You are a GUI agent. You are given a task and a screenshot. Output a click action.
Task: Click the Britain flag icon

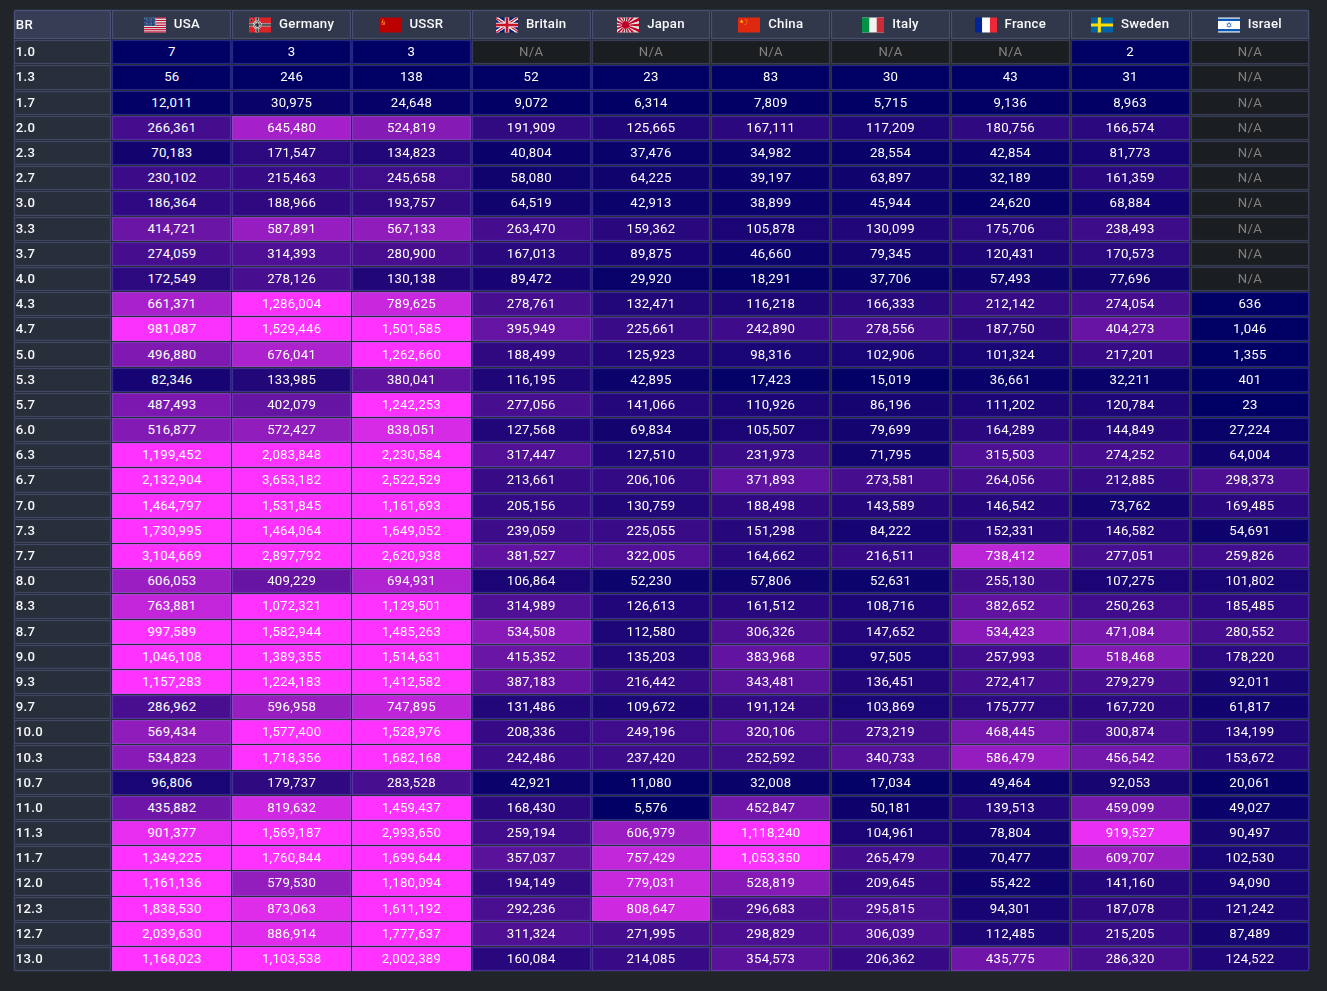click(507, 24)
